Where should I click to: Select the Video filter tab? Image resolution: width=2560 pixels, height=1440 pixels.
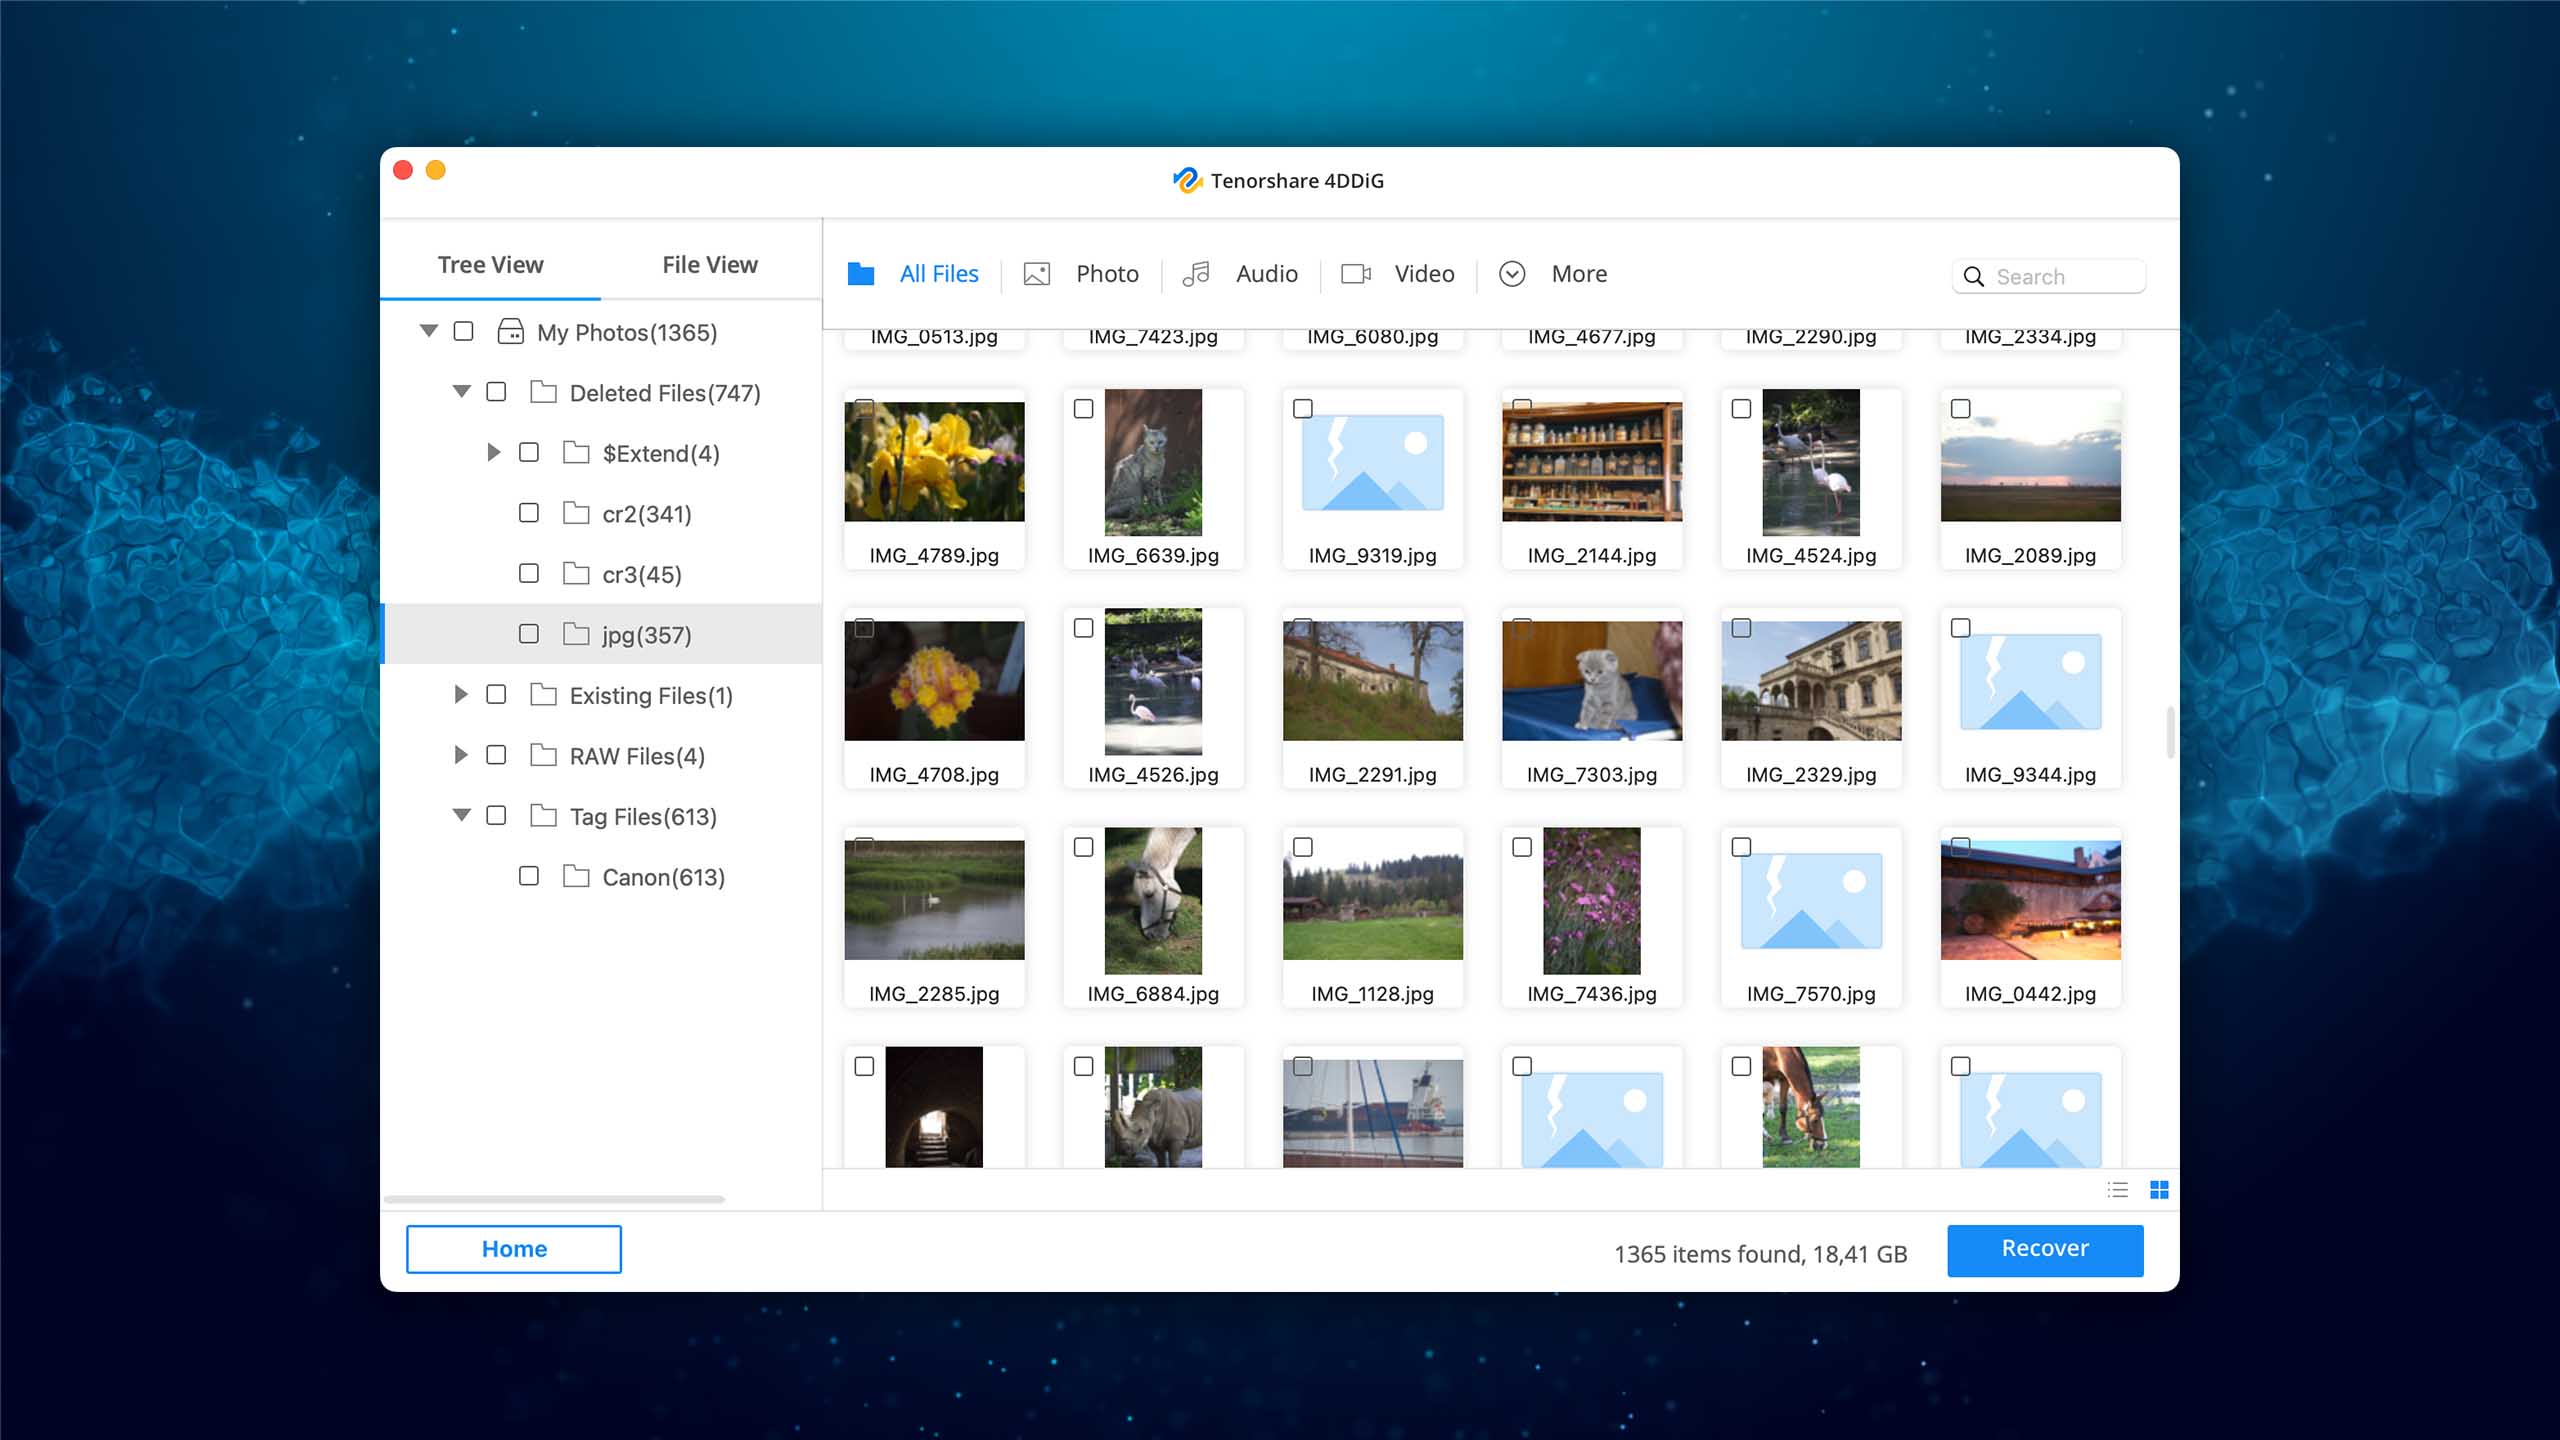coord(1397,274)
